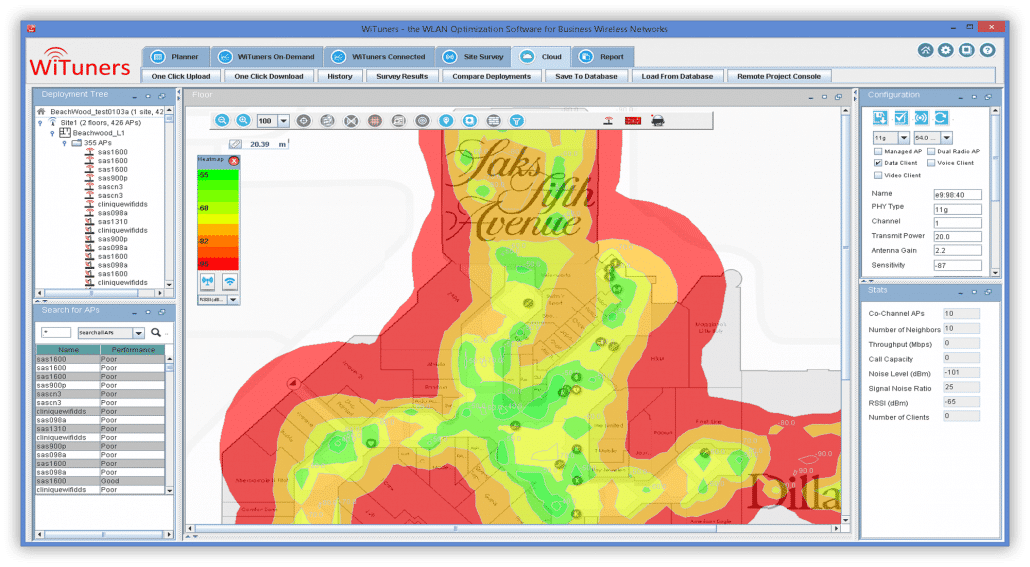Click the AP search text field
The height and width of the screenshot is (567, 1030).
pyautogui.click(x=56, y=332)
